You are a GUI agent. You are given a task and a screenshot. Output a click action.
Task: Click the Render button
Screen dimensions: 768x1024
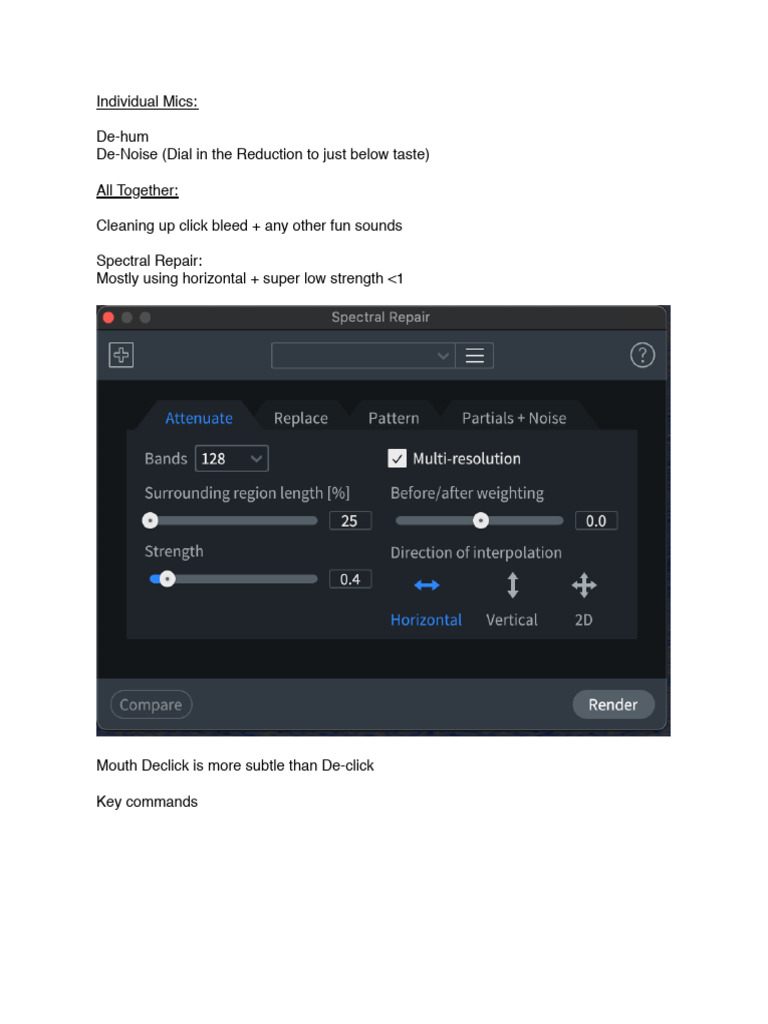point(613,705)
